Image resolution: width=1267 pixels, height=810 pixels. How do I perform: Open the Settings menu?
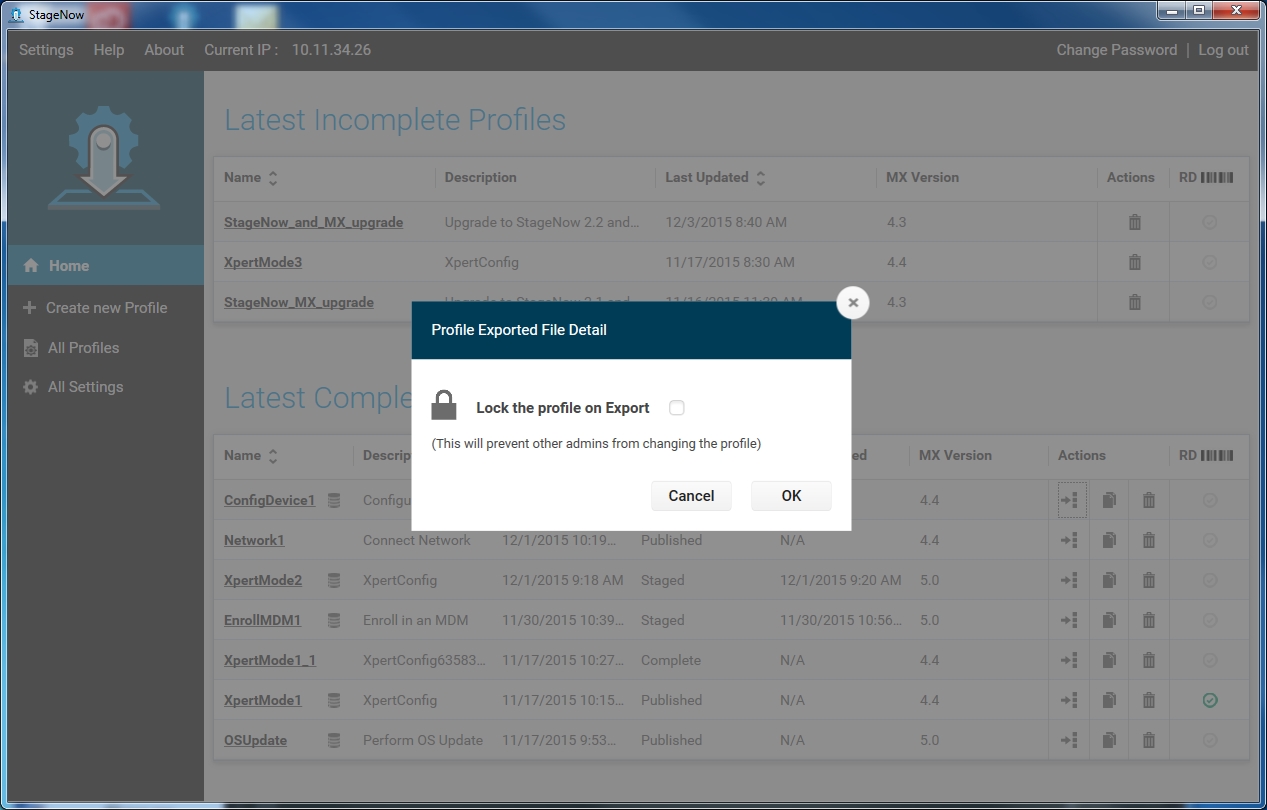click(x=46, y=50)
